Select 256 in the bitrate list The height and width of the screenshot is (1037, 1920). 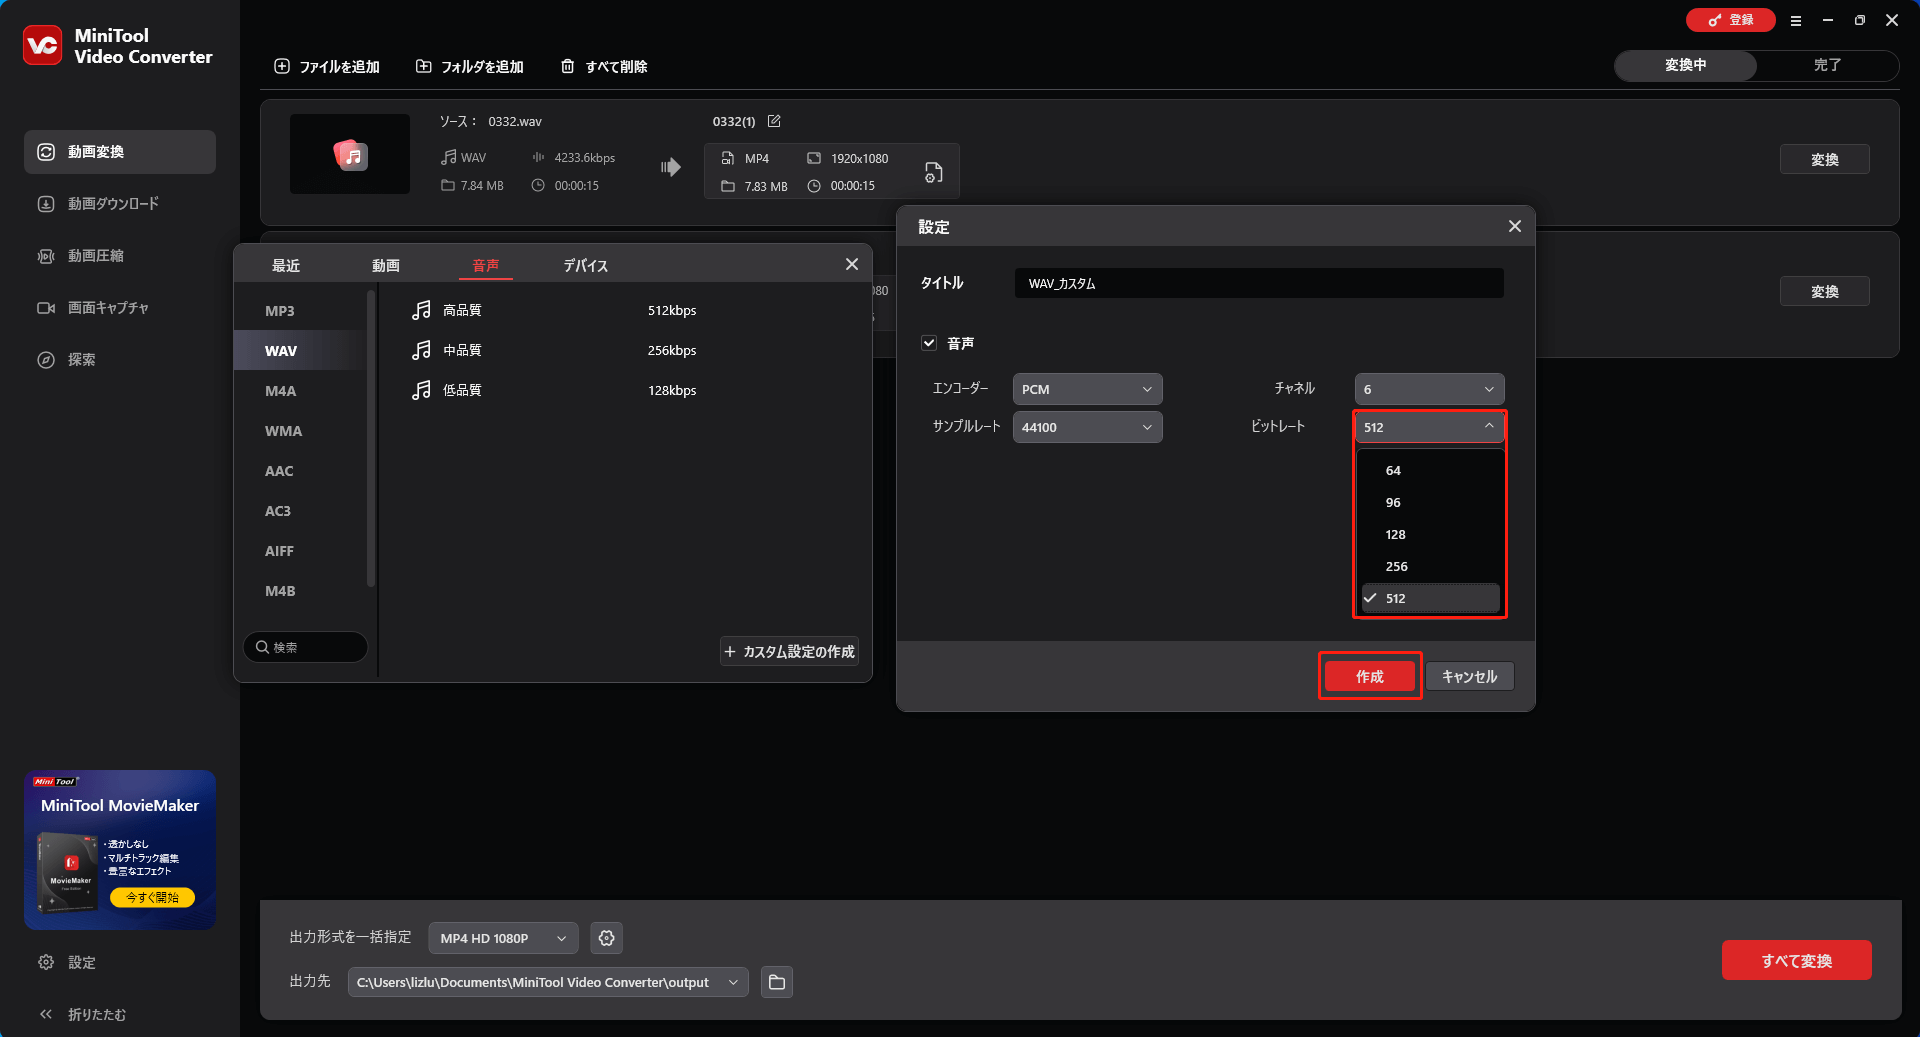(x=1397, y=566)
